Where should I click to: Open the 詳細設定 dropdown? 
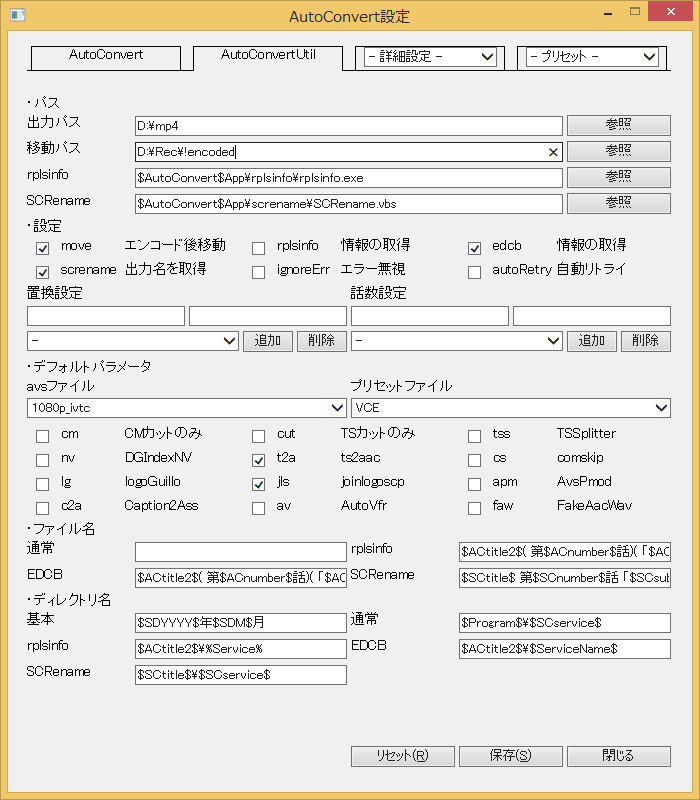(x=430, y=57)
